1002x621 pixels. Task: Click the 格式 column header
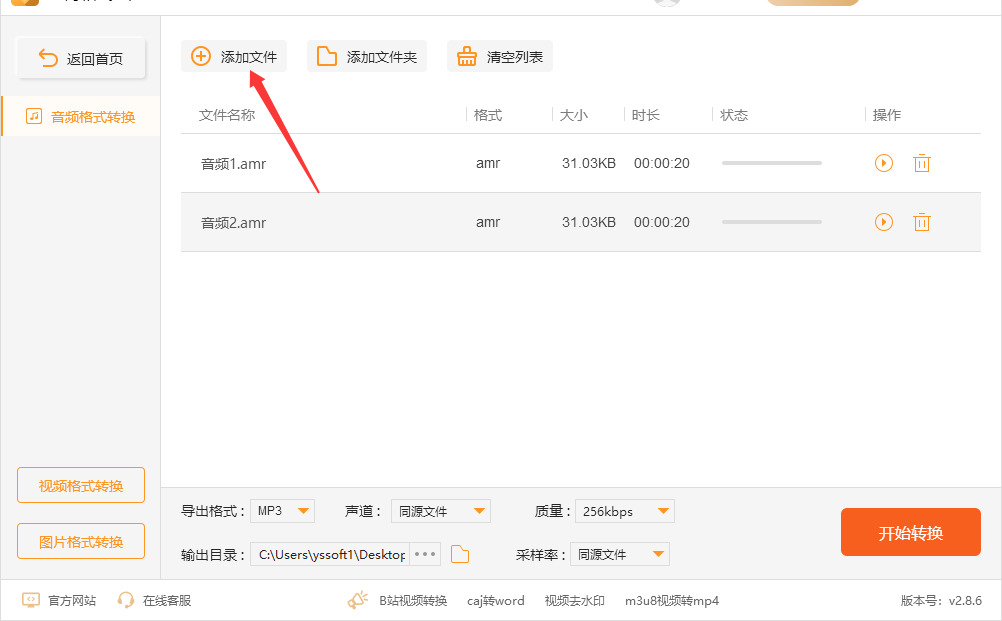coord(488,115)
